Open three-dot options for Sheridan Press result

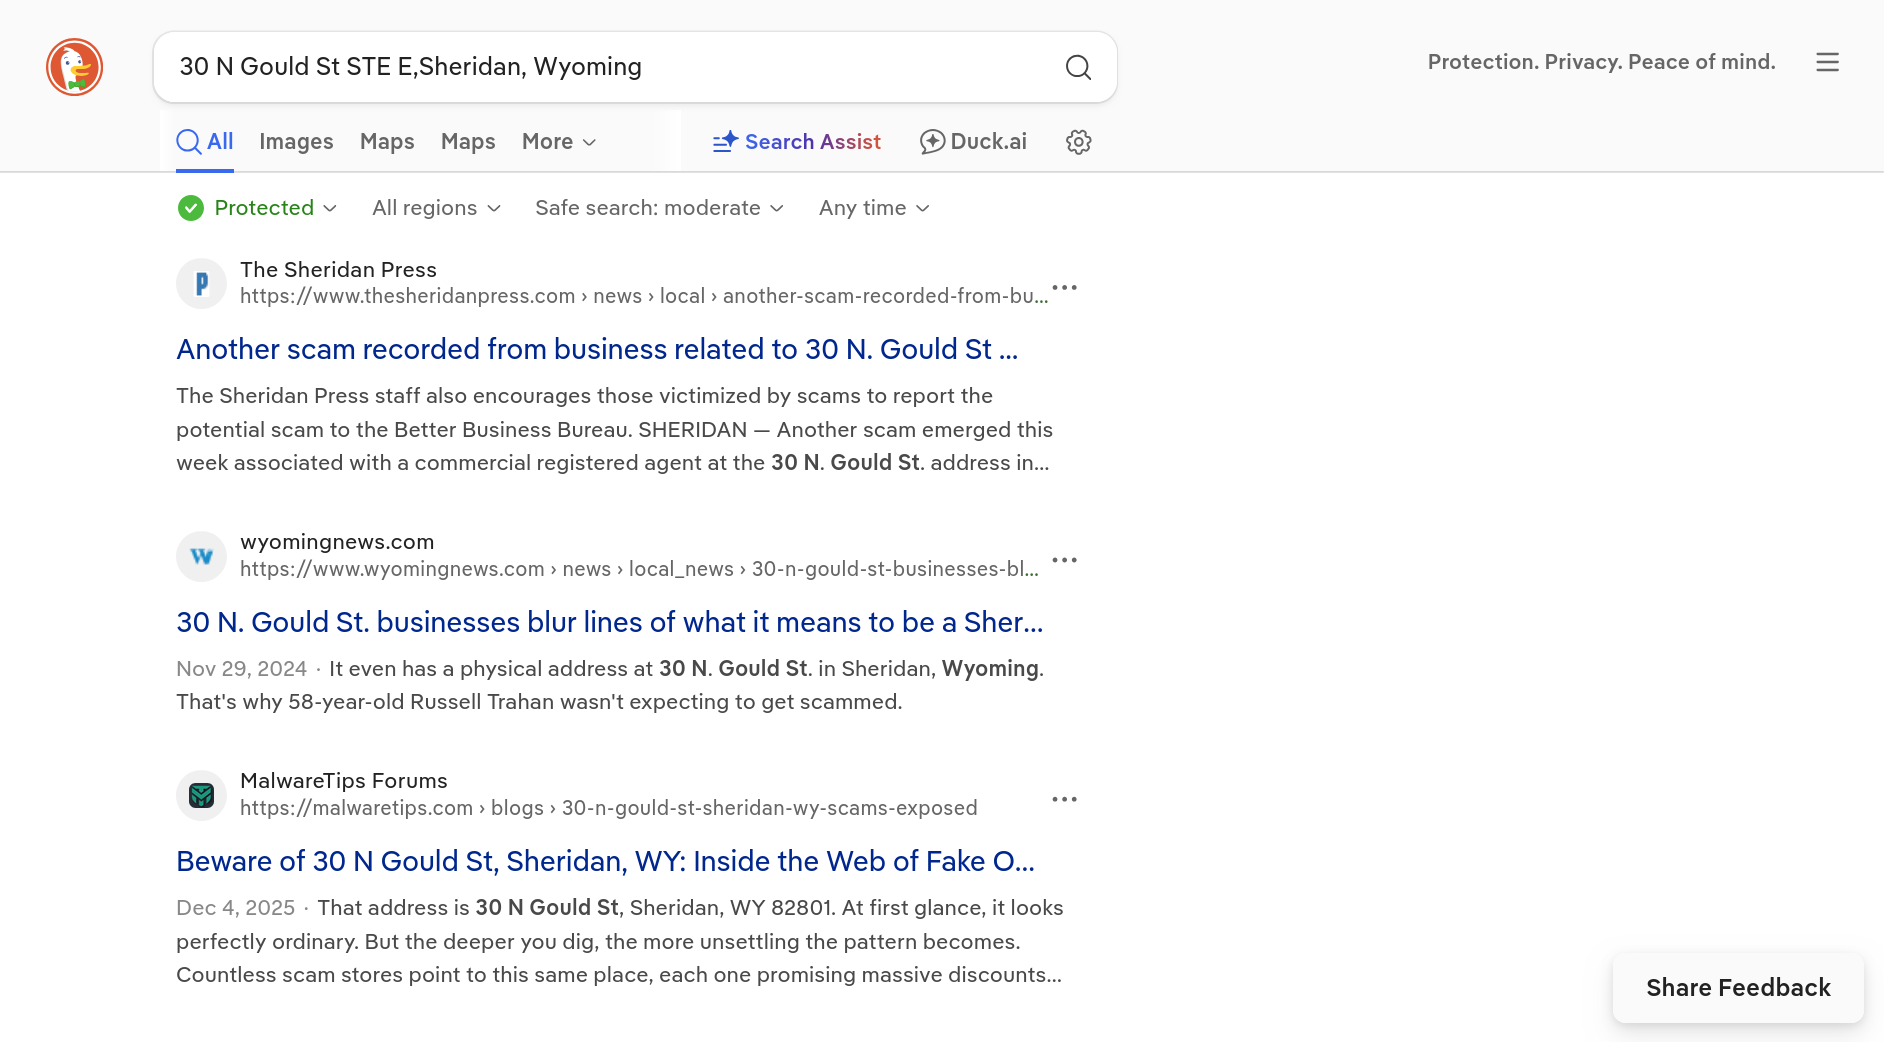1064,288
